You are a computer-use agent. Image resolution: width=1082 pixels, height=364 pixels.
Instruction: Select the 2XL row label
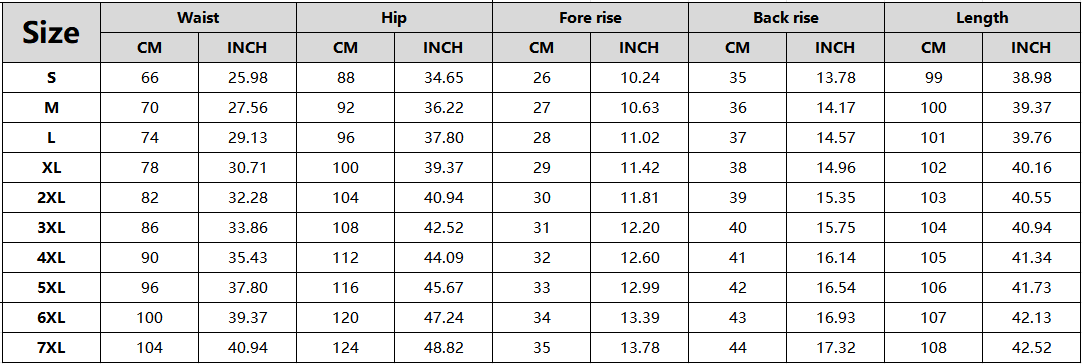coord(51,198)
